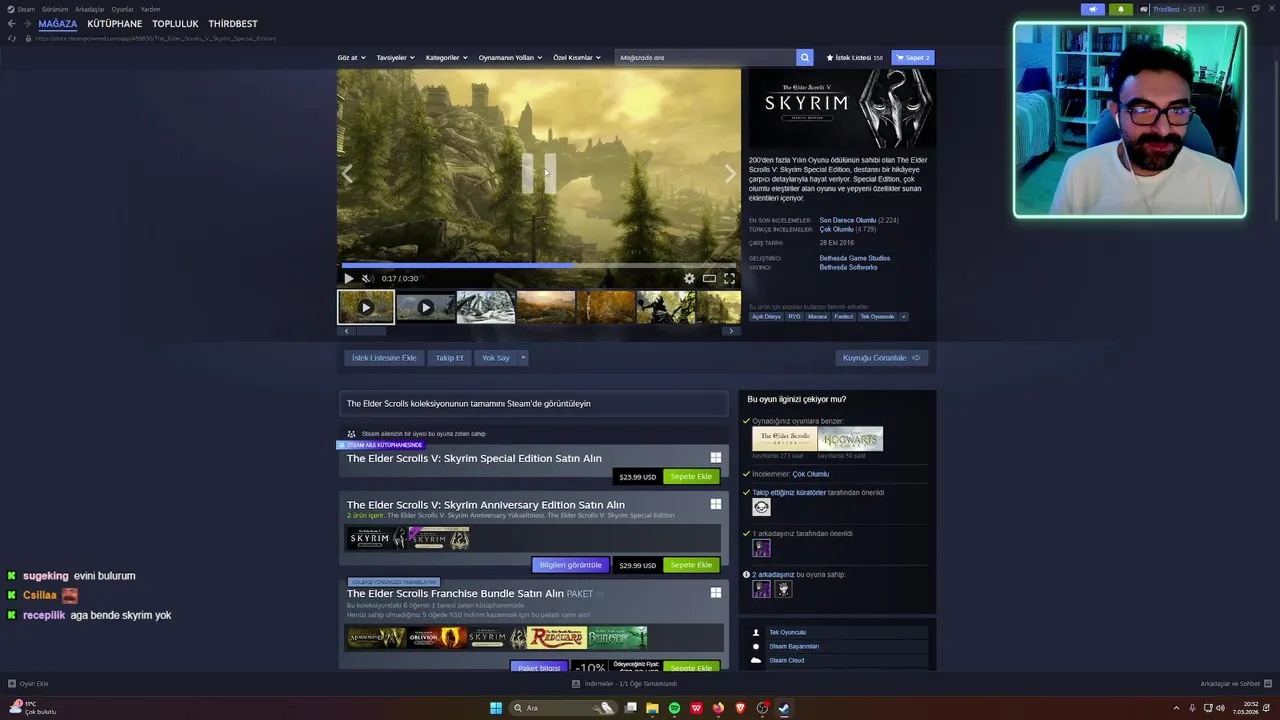This screenshot has width=1280, height=720.
Task: Open the Oyunlar menu
Action: 122,9
